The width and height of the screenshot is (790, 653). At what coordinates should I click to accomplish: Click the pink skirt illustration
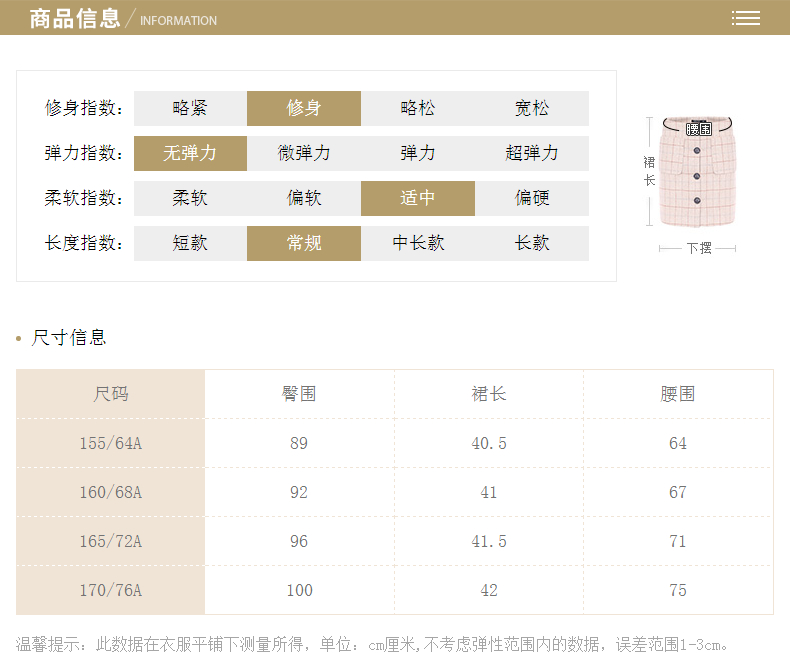pyautogui.click(x=699, y=176)
